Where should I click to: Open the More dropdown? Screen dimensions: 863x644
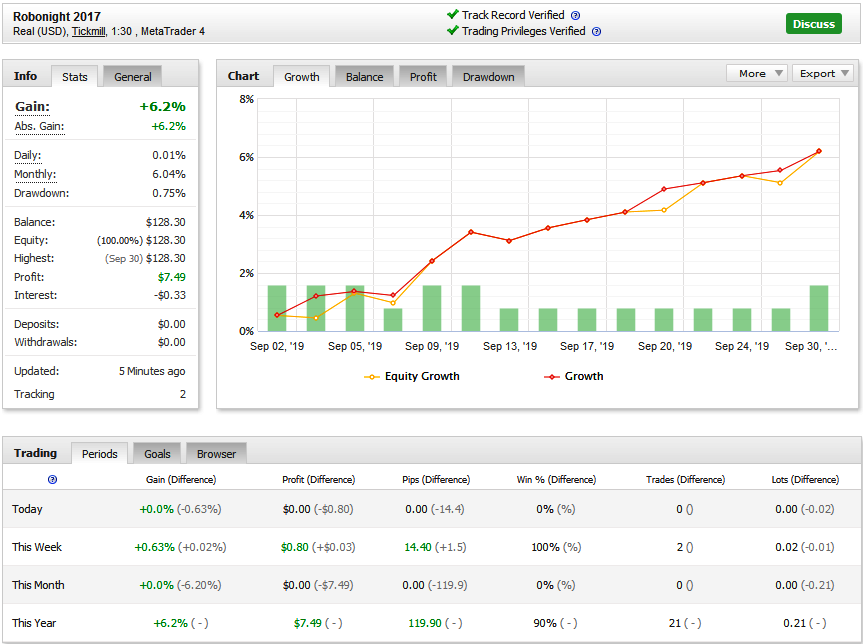tap(757, 73)
